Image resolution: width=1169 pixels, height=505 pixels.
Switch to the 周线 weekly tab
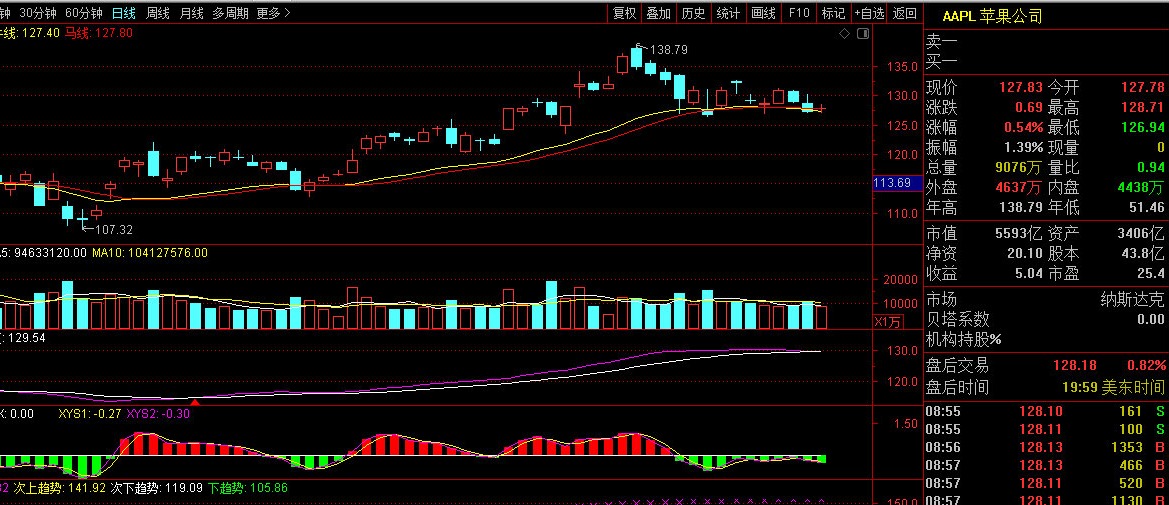157,13
